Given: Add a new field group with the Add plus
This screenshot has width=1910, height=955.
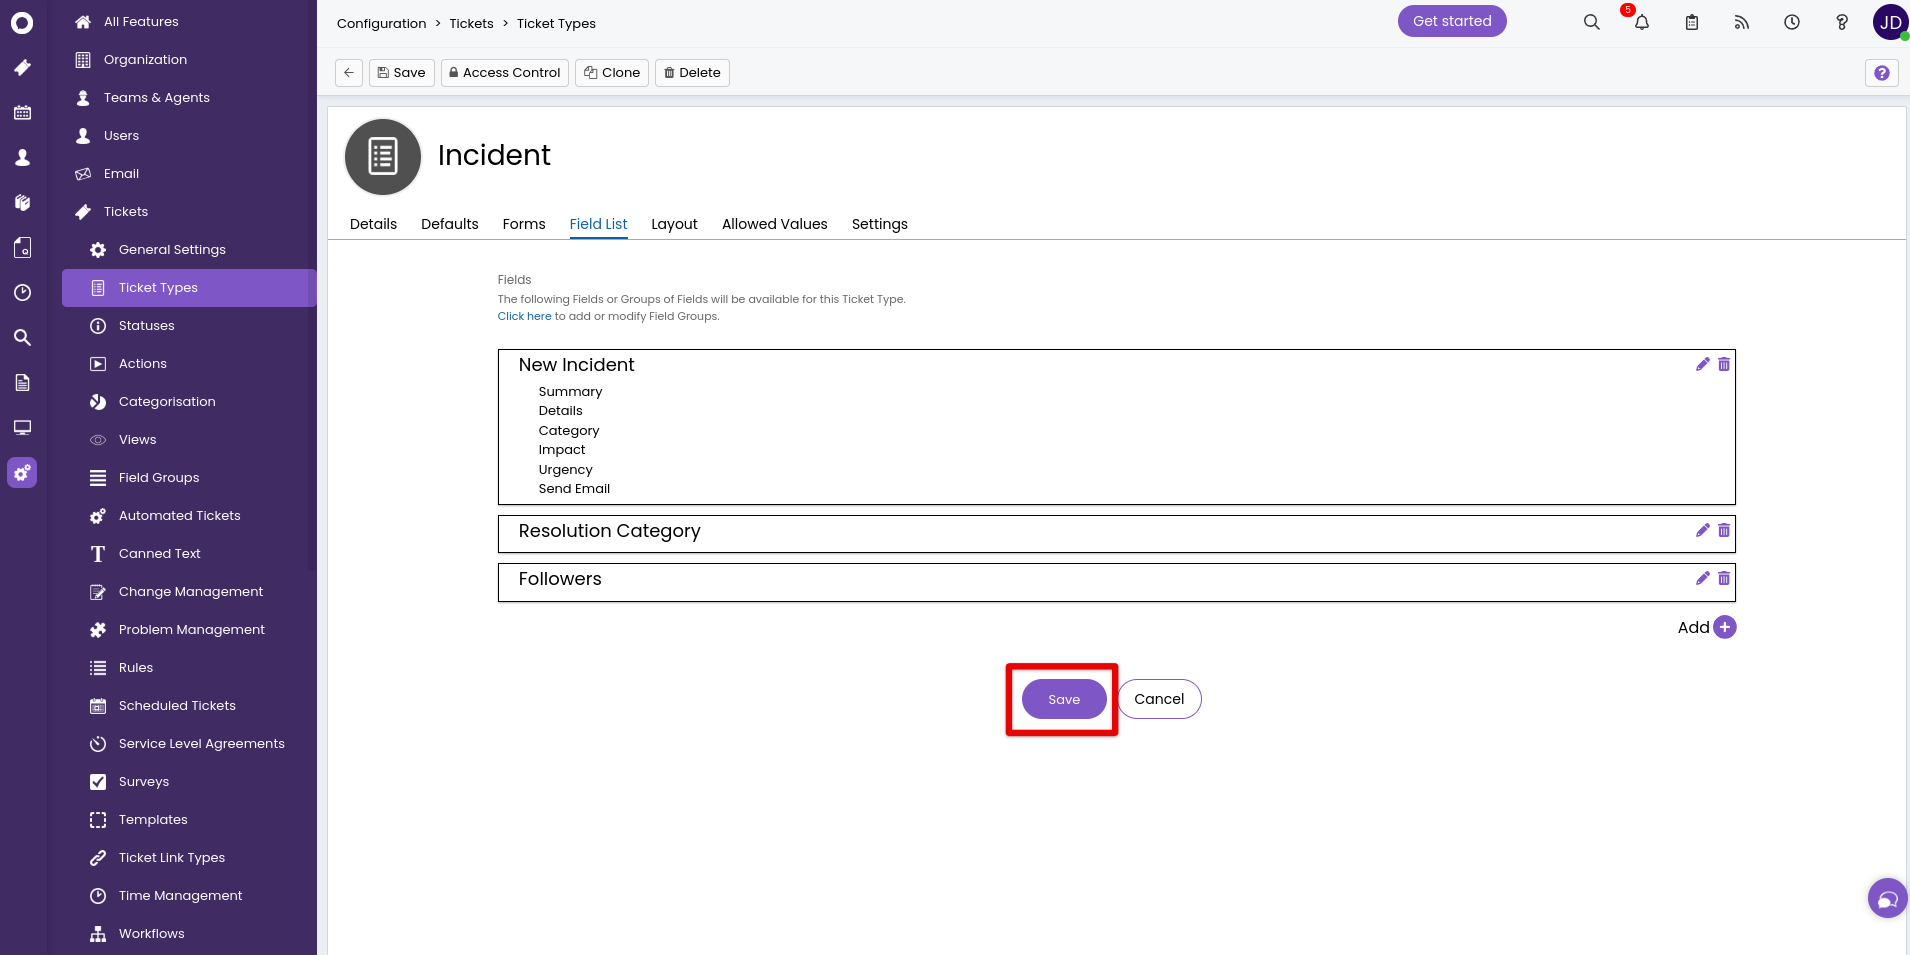Looking at the screenshot, I should (1723, 627).
